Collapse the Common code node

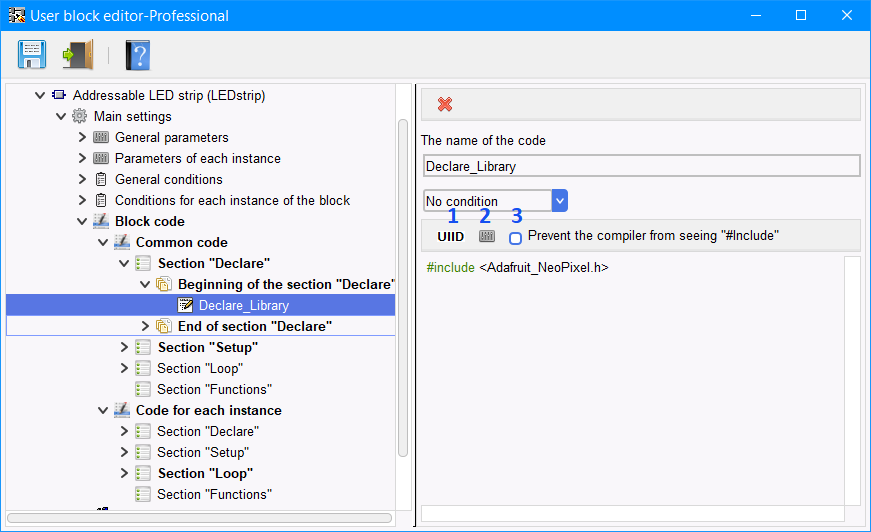(x=103, y=242)
